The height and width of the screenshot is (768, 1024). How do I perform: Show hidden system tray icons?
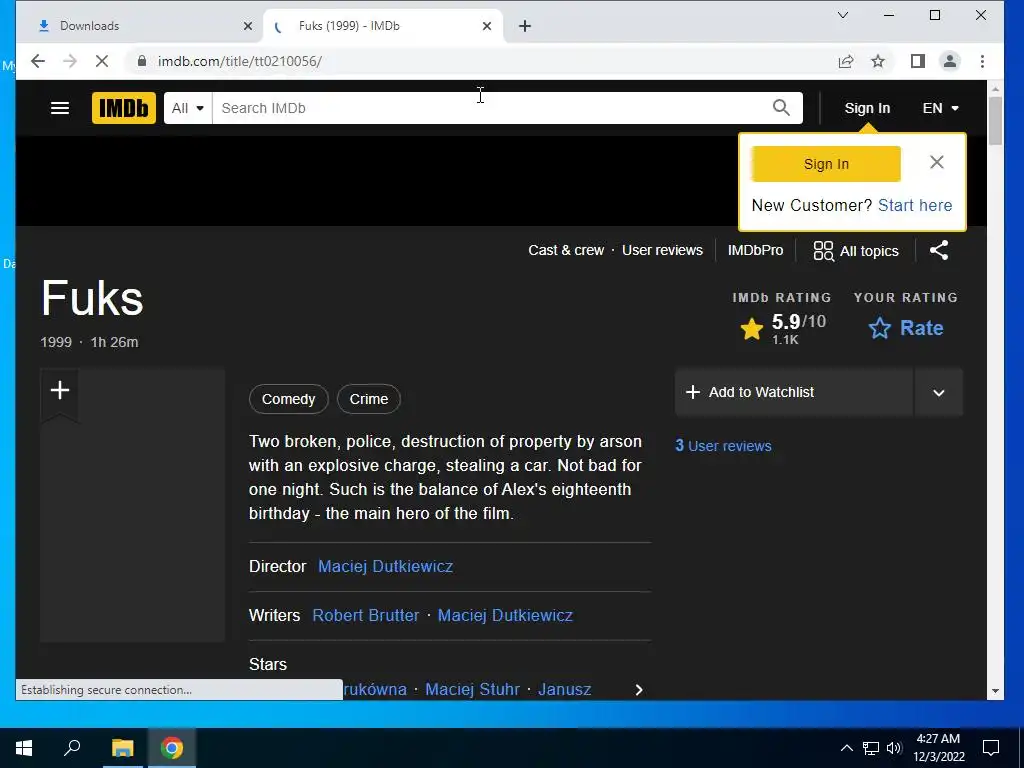(x=846, y=748)
